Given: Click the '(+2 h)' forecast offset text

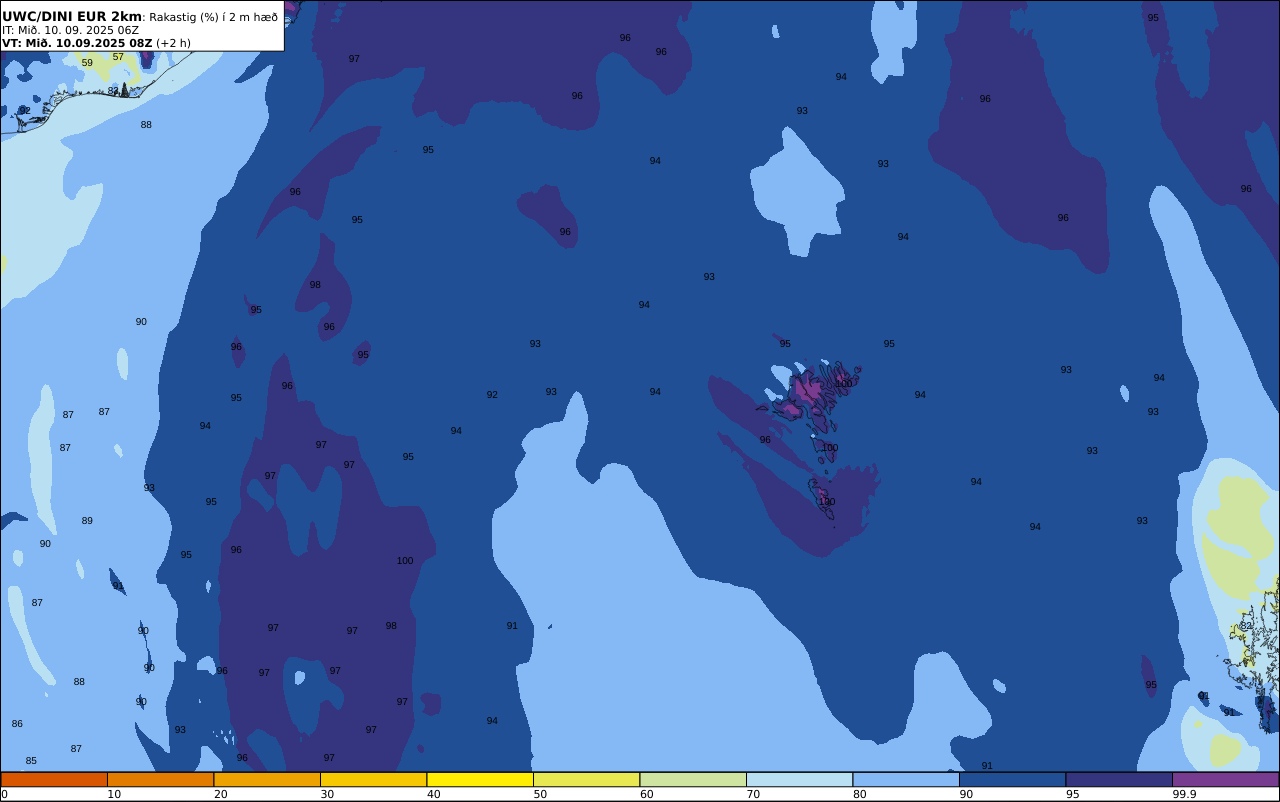Looking at the screenshot, I should click(x=173, y=43).
